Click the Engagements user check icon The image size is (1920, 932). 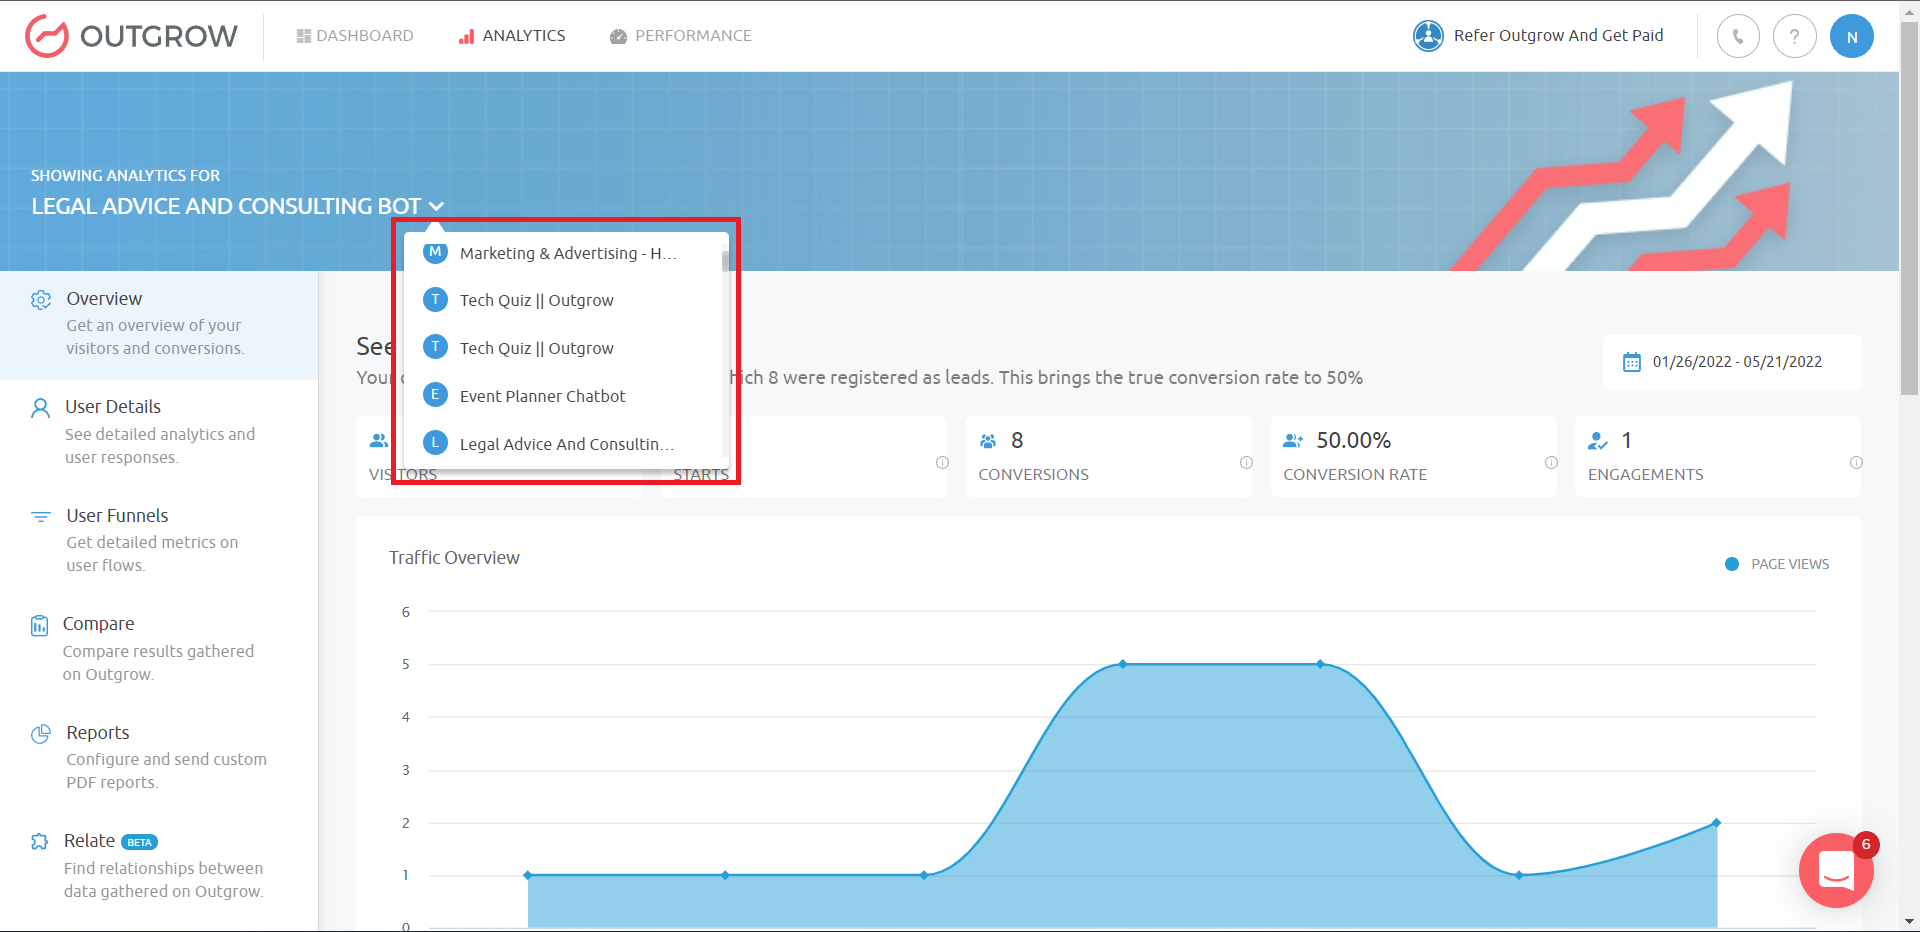tap(1598, 441)
